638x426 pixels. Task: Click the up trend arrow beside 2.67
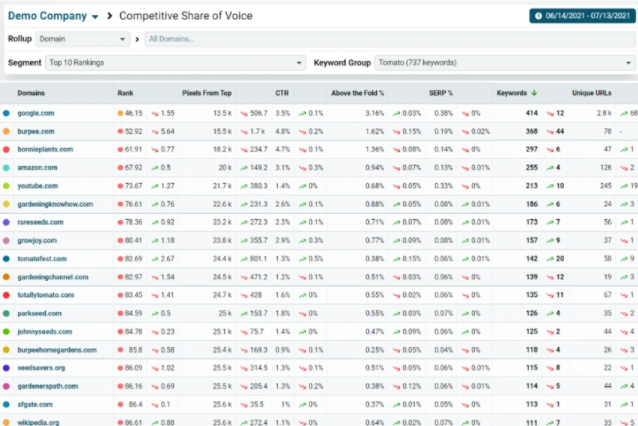pos(155,259)
